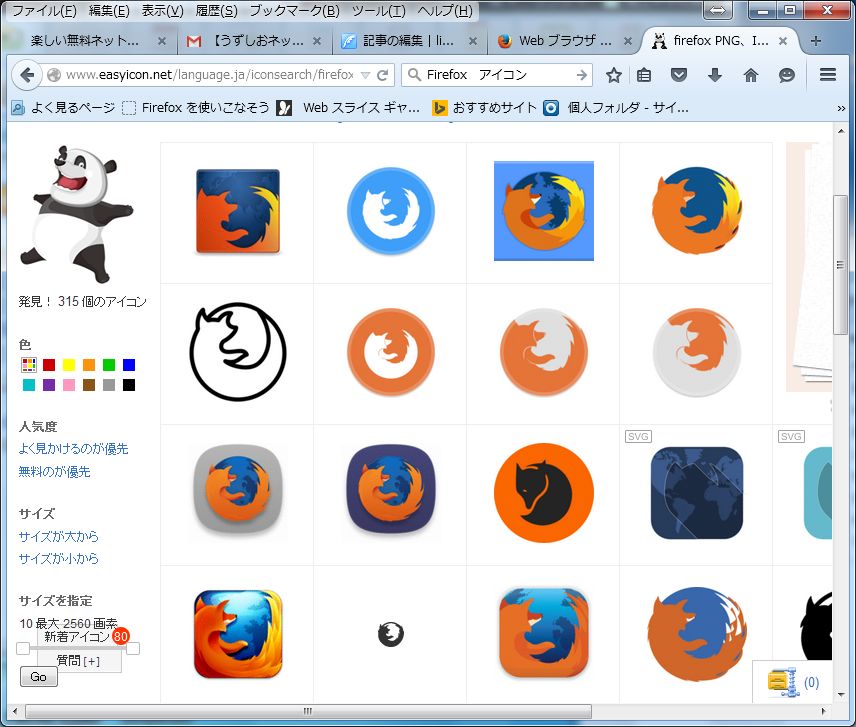
Task: Filter by yellow color swatch
Action: pyautogui.click(x=69, y=365)
